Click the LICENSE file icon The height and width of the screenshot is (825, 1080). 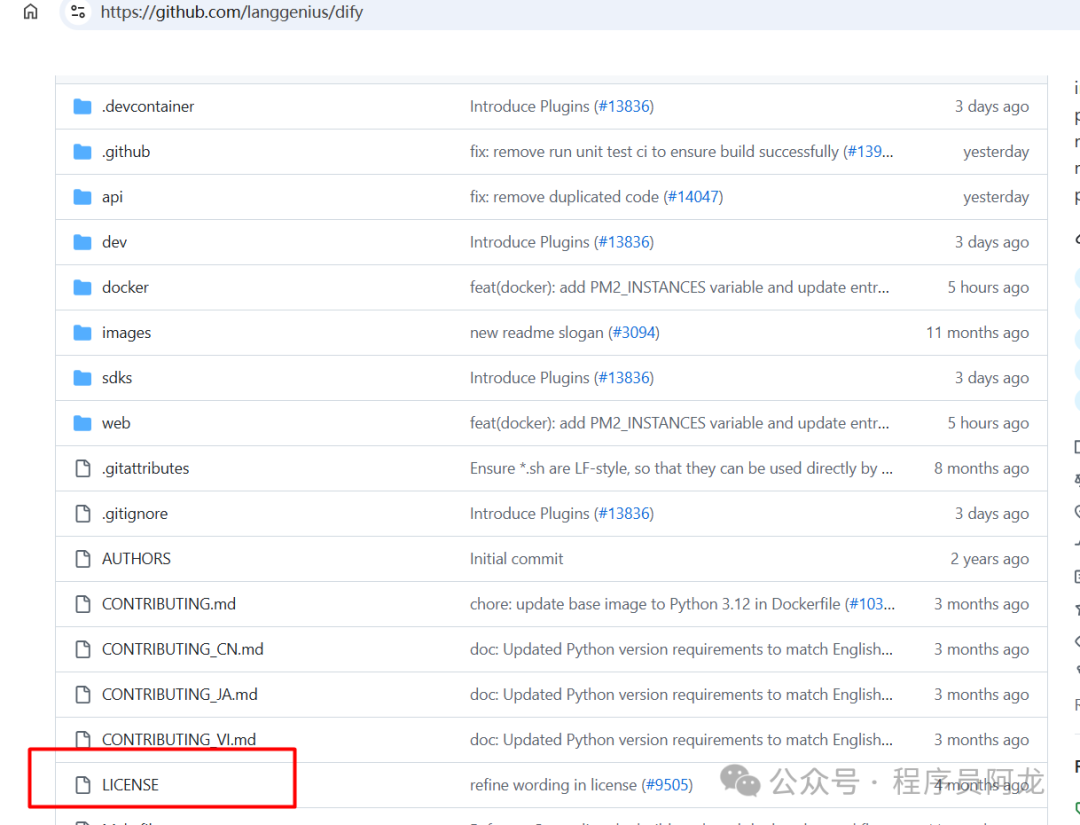point(83,785)
